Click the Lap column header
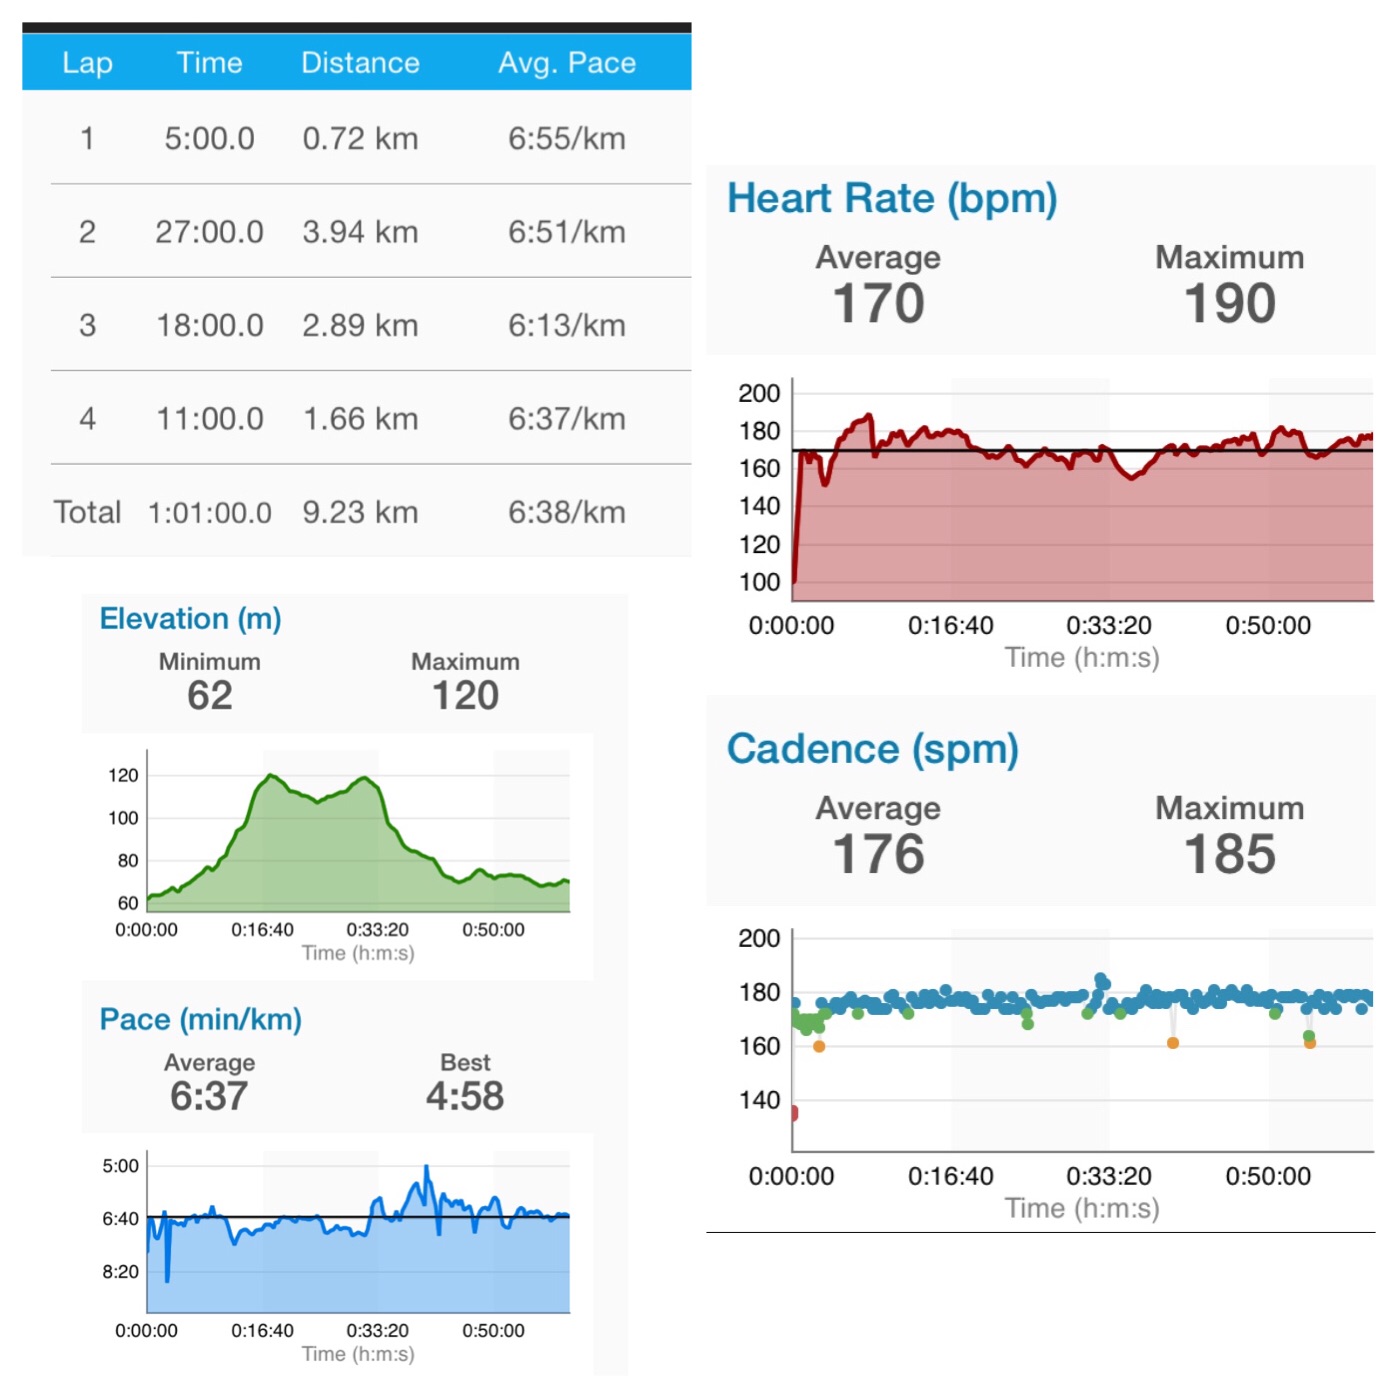The width and height of the screenshot is (1398, 1398). 87,63
